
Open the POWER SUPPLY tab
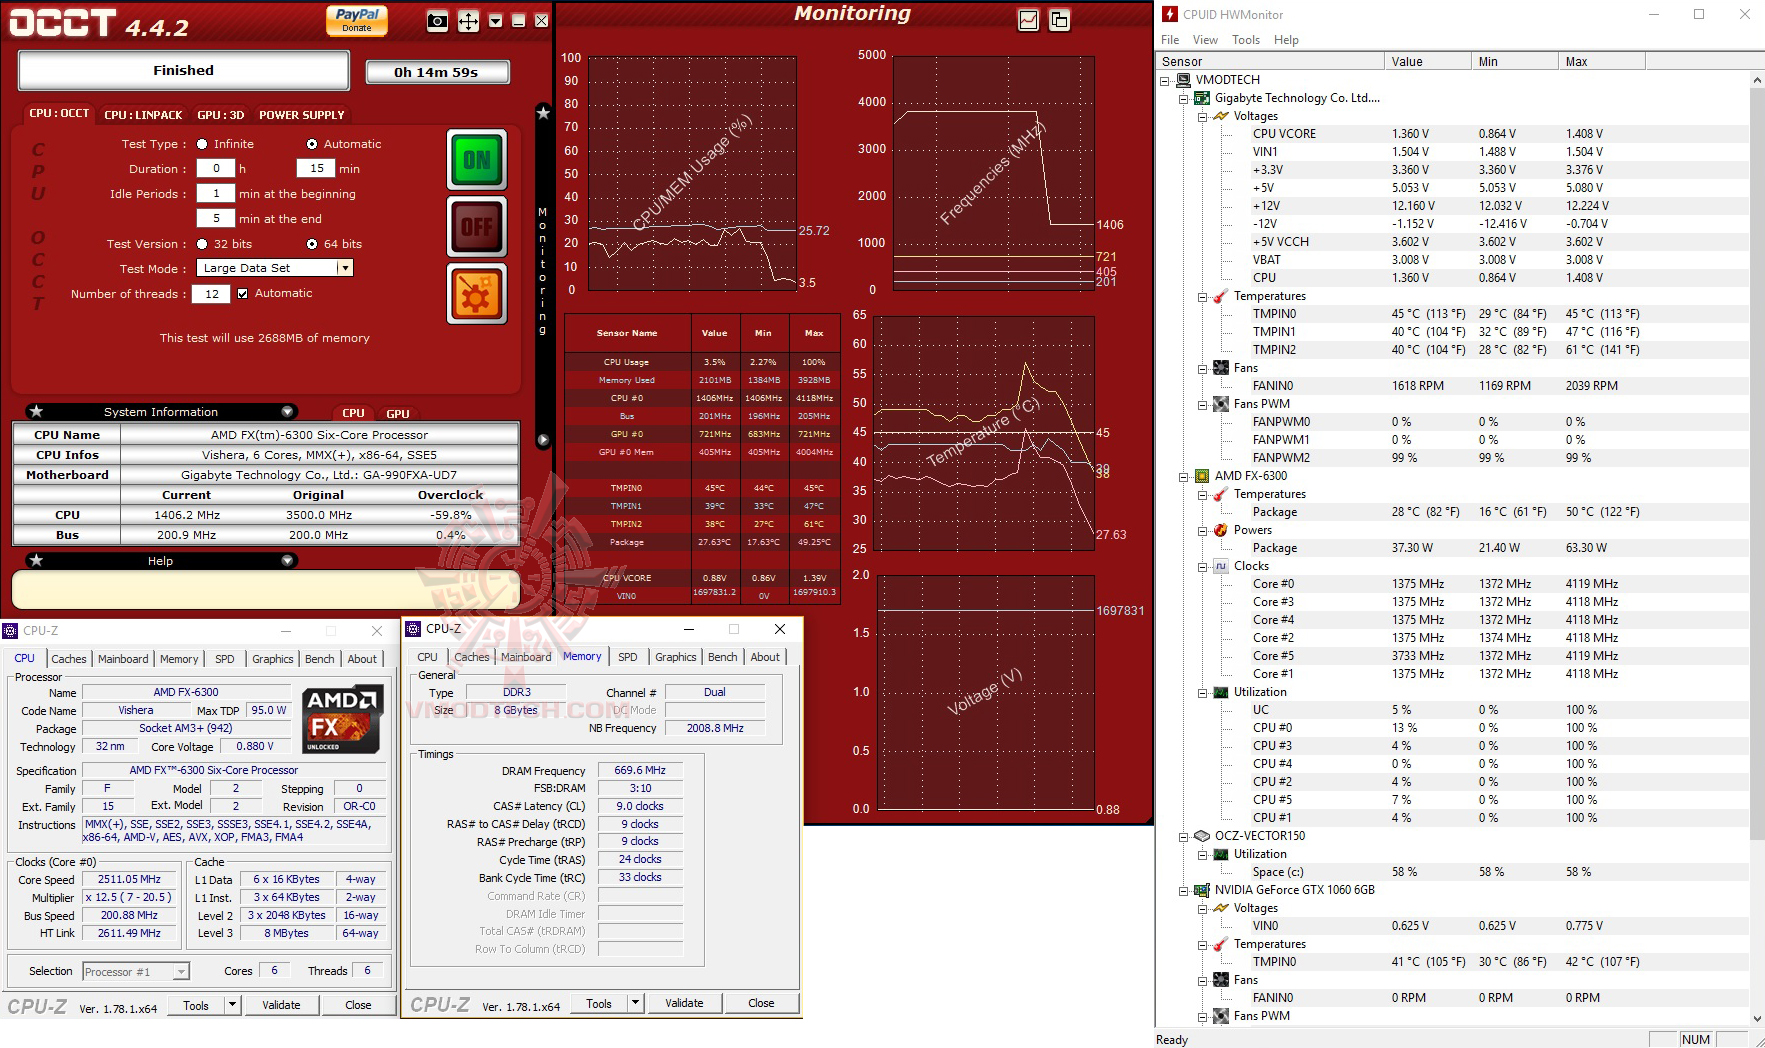[x=302, y=115]
